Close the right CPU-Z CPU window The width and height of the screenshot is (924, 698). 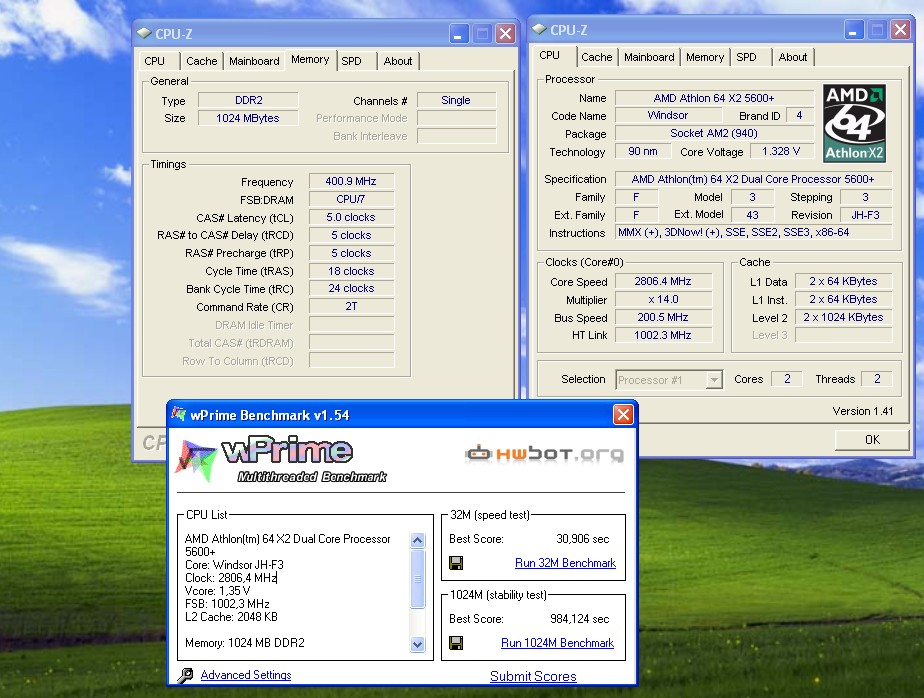[900, 29]
